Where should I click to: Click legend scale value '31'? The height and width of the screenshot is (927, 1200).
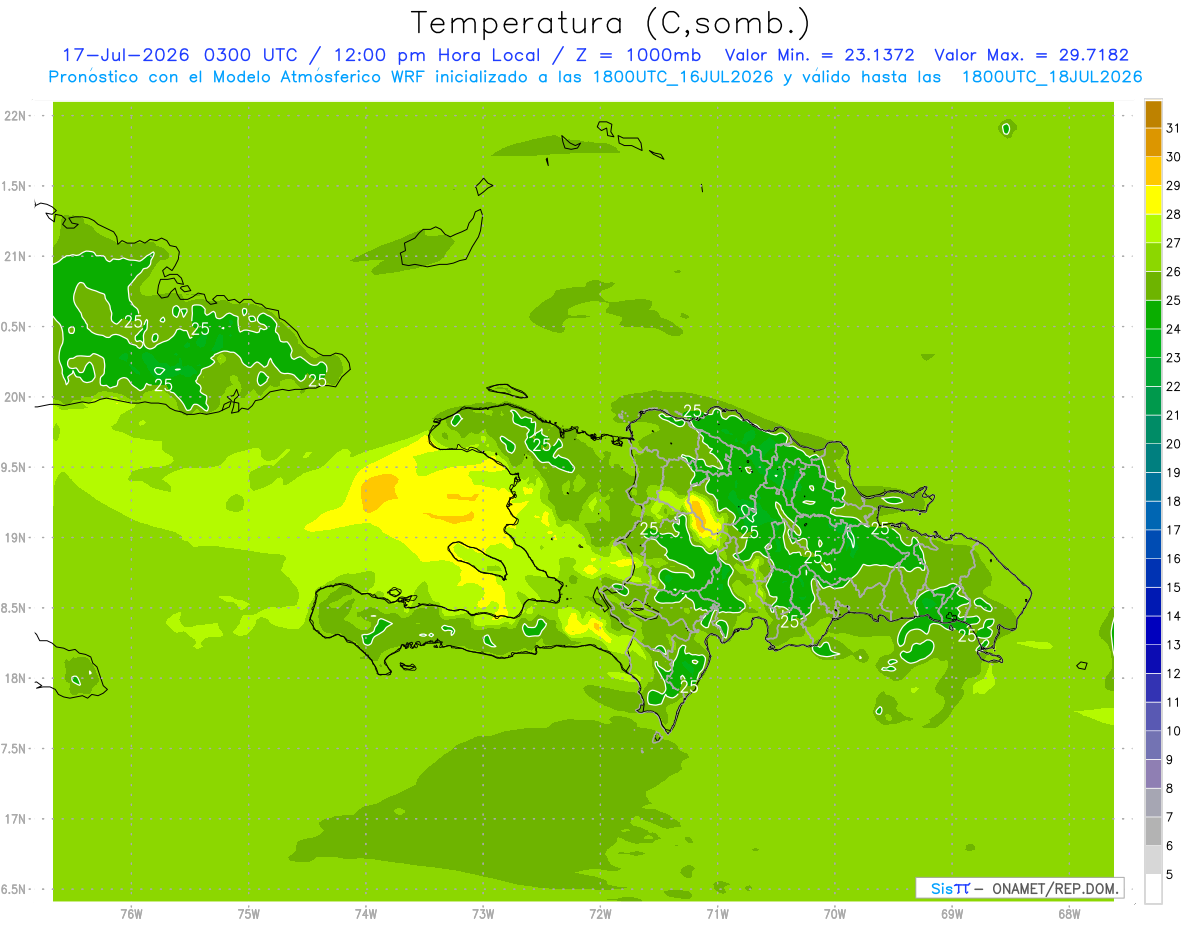click(x=1173, y=128)
